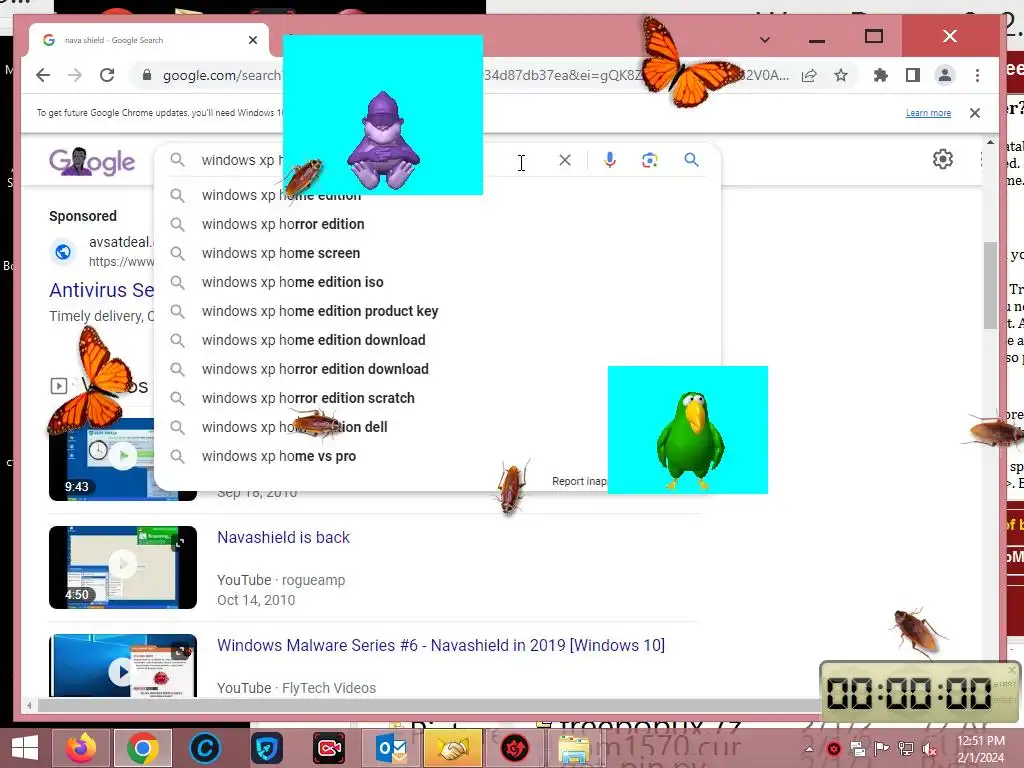
Task: Play the 4:50 video thumbnail
Action: (x=123, y=568)
